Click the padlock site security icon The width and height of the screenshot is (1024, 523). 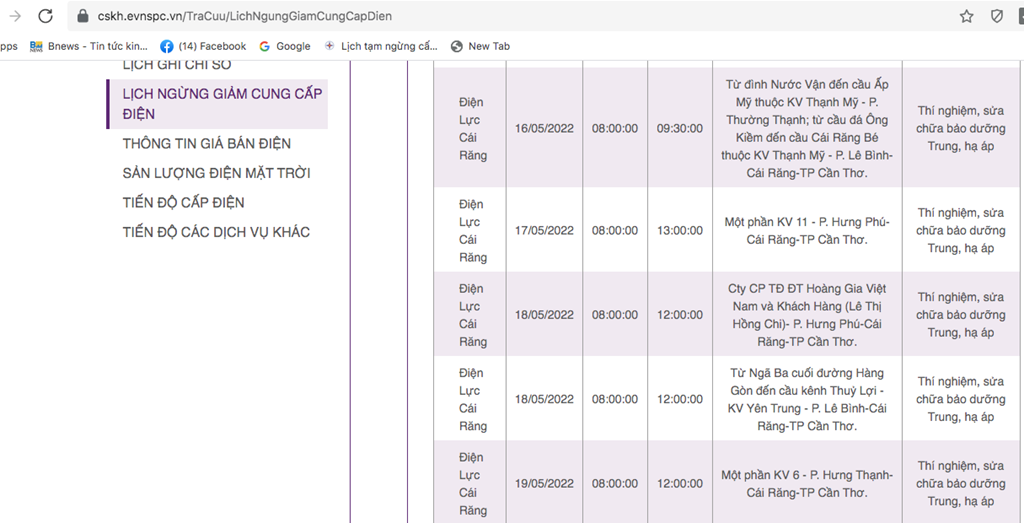click(83, 16)
